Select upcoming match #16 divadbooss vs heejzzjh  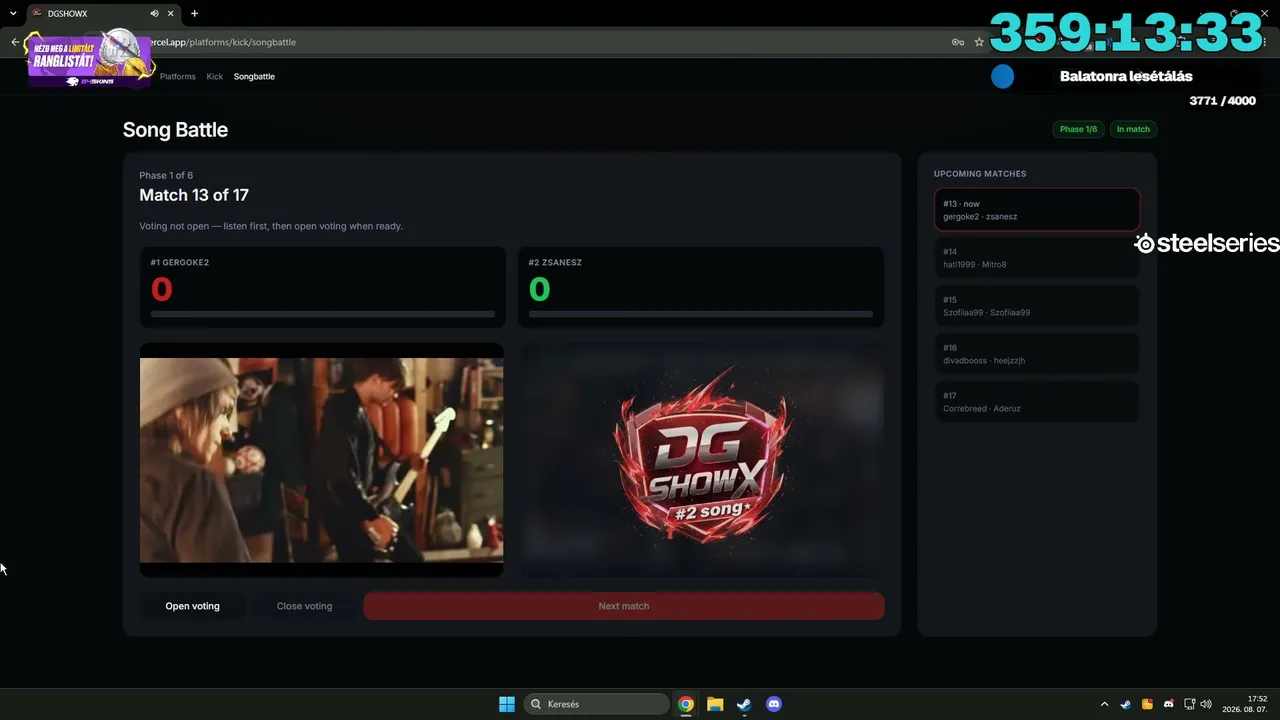click(x=1037, y=354)
